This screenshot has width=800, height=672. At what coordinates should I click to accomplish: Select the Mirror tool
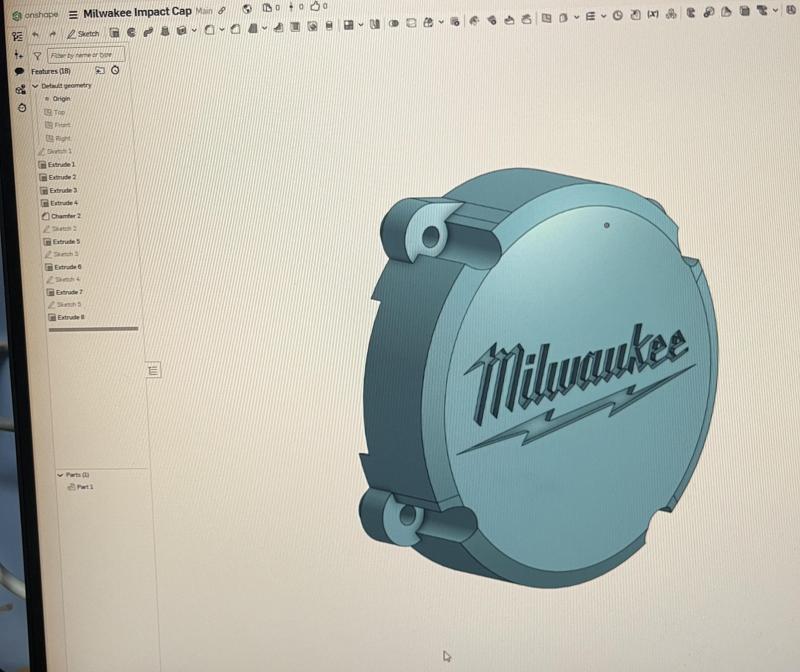[x=375, y=24]
